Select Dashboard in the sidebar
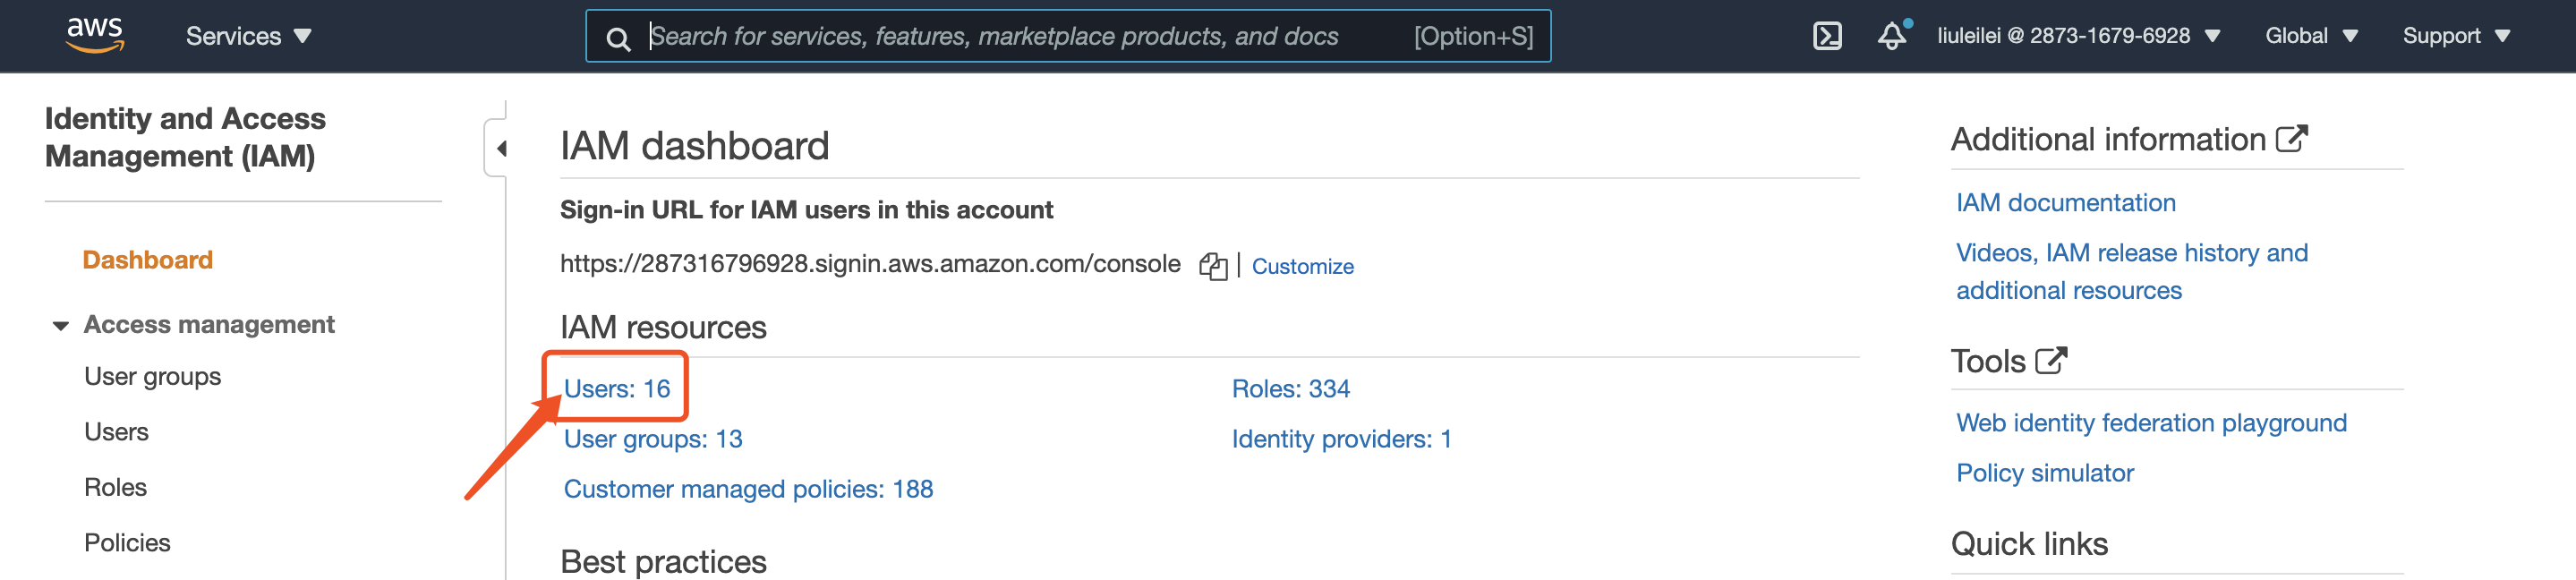The height and width of the screenshot is (580, 2576). (148, 260)
